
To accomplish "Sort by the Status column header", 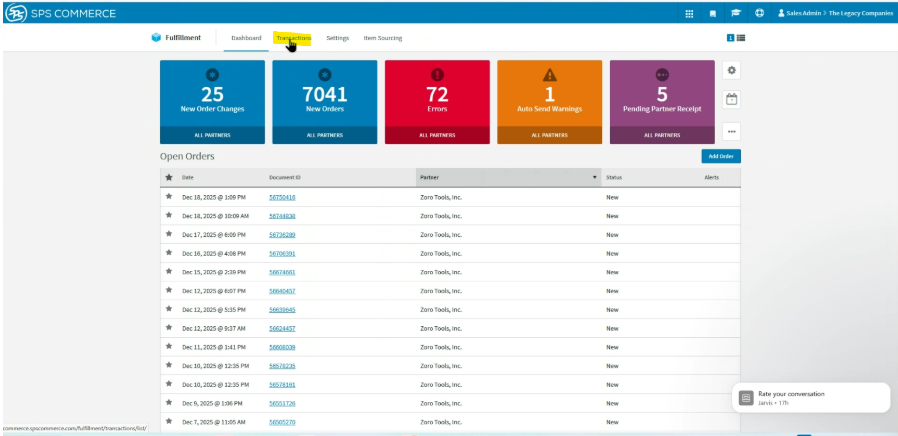I will (614, 178).
